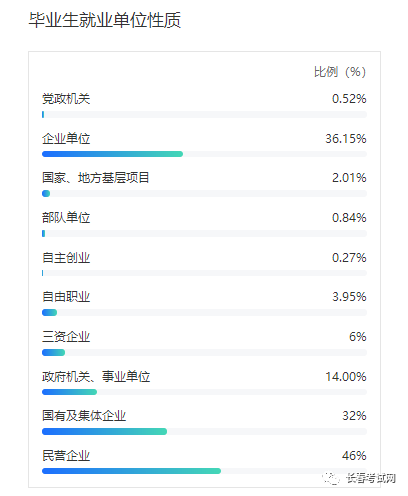
Task: Click the 民营企业 progress bar
Action: point(204,471)
